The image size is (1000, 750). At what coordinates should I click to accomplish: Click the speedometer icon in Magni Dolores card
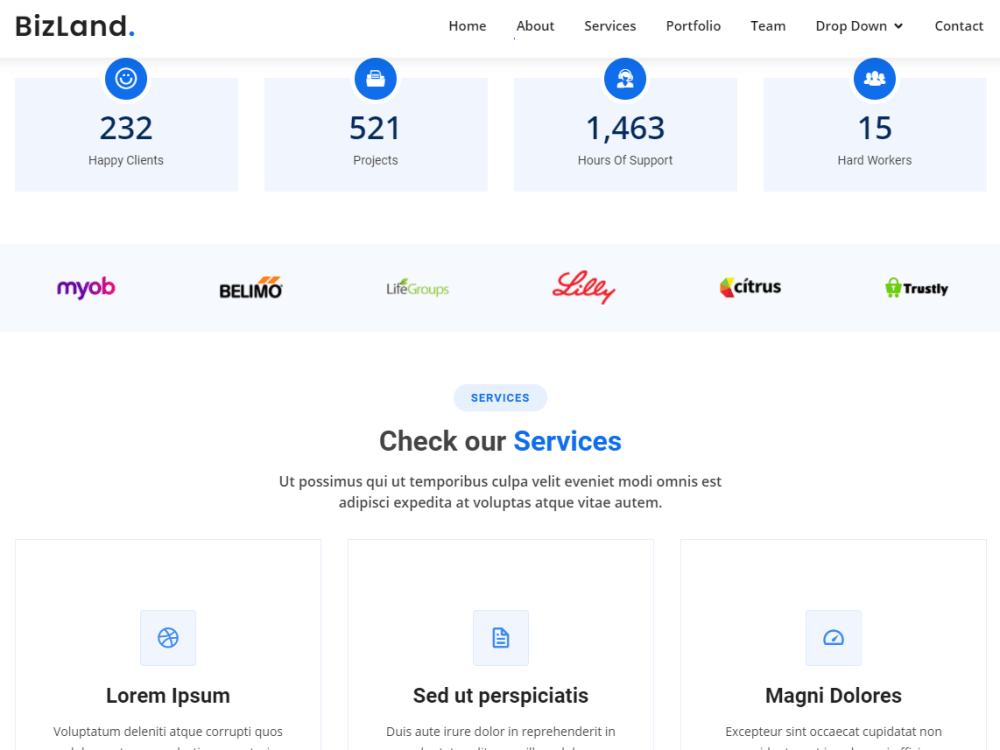834,638
